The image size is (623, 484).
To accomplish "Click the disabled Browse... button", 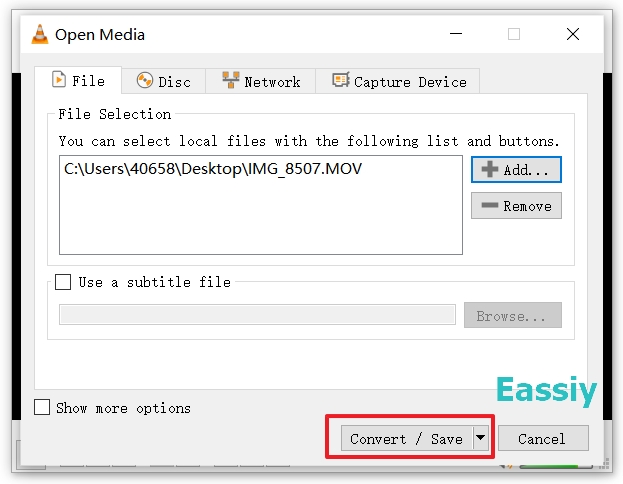I will point(513,316).
